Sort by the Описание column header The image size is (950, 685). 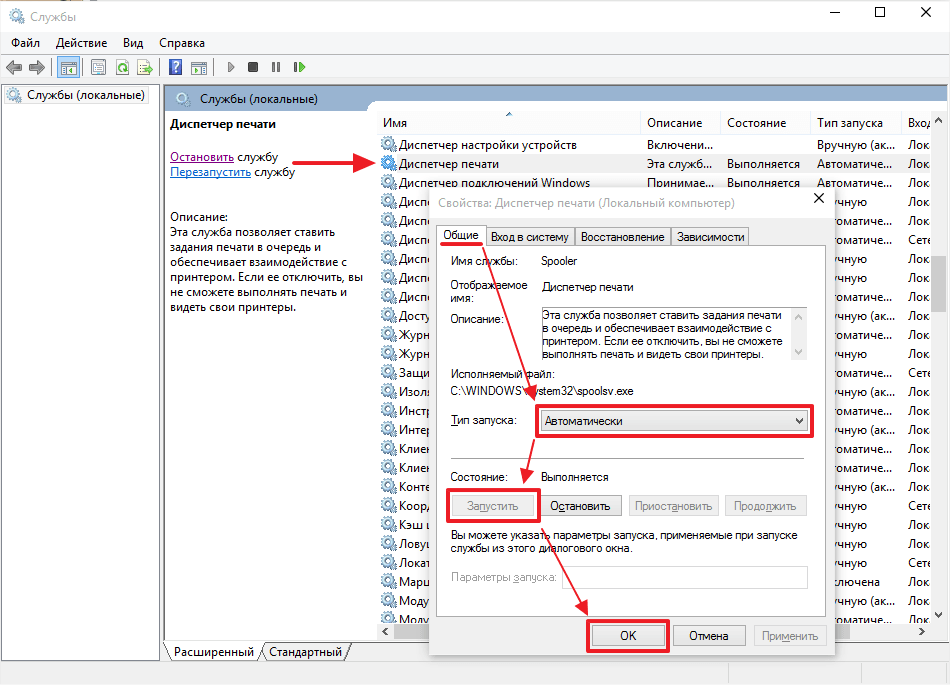tap(680, 122)
